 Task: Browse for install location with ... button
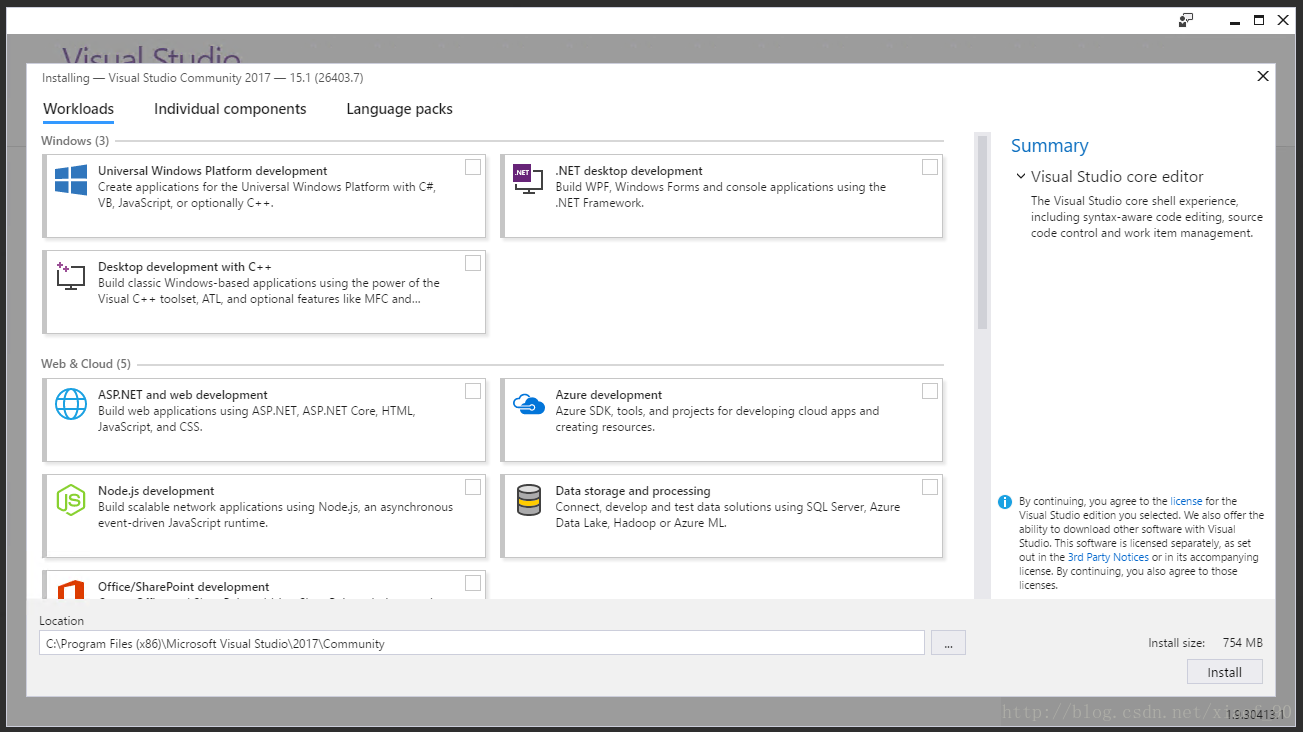click(x=948, y=643)
